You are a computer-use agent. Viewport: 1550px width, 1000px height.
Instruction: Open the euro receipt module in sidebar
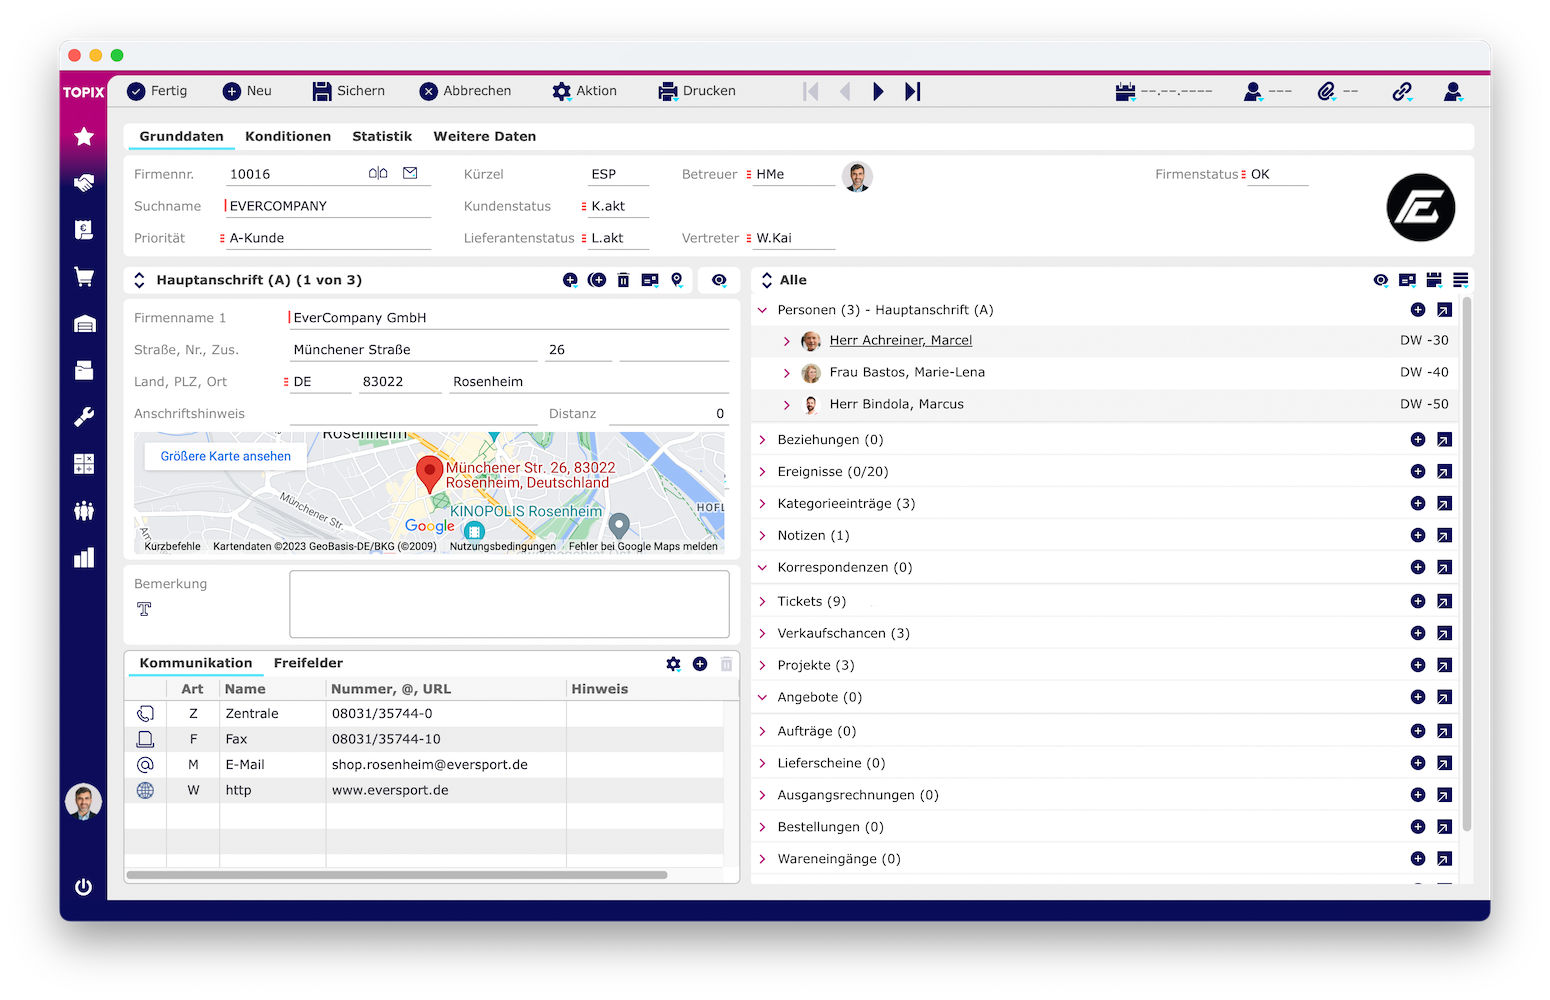tap(84, 230)
